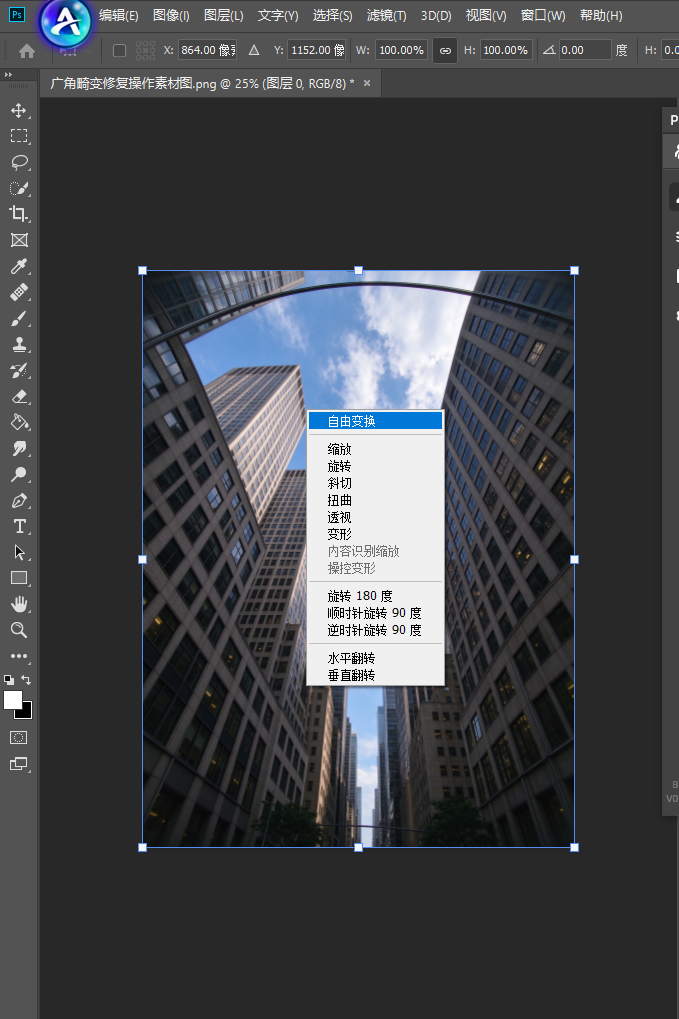The width and height of the screenshot is (679, 1019).
Task: Choose 水平翻转 in context menu
Action: [375, 658]
